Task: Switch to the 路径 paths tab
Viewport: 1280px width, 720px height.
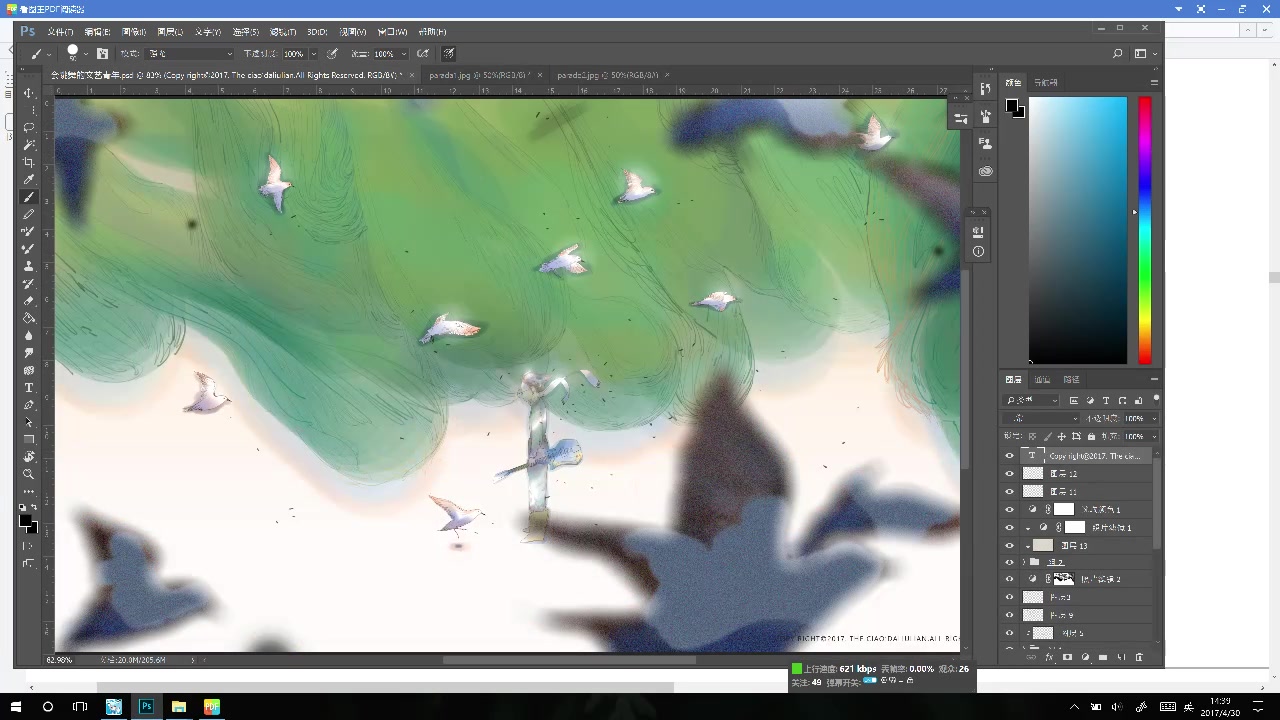Action: click(1071, 380)
